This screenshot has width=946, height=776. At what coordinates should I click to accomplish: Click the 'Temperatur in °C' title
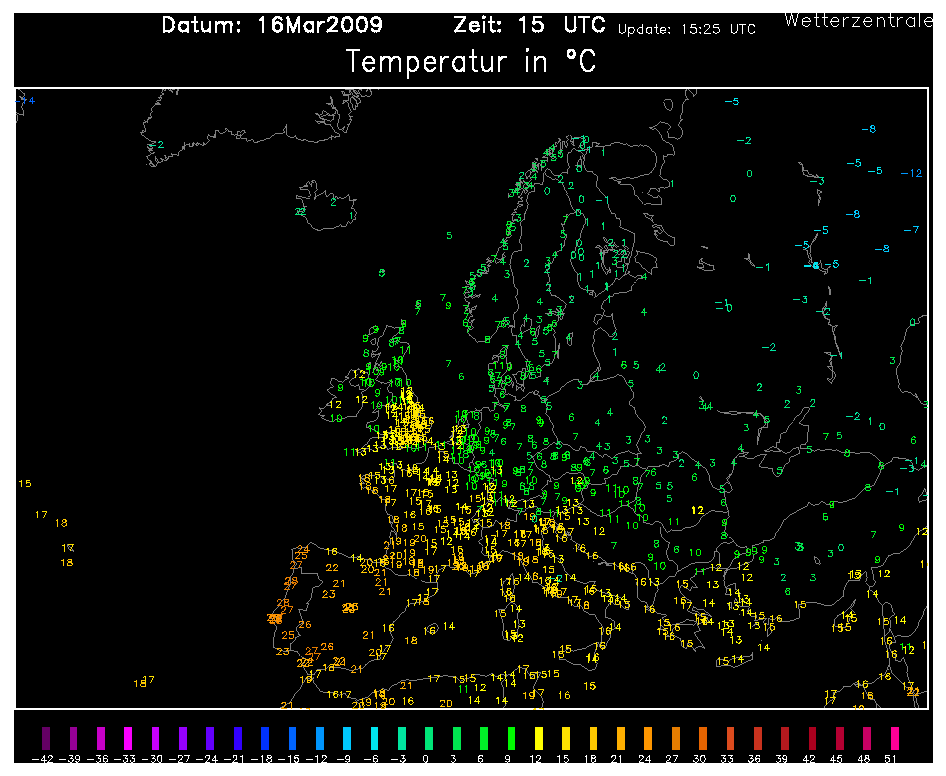471,62
